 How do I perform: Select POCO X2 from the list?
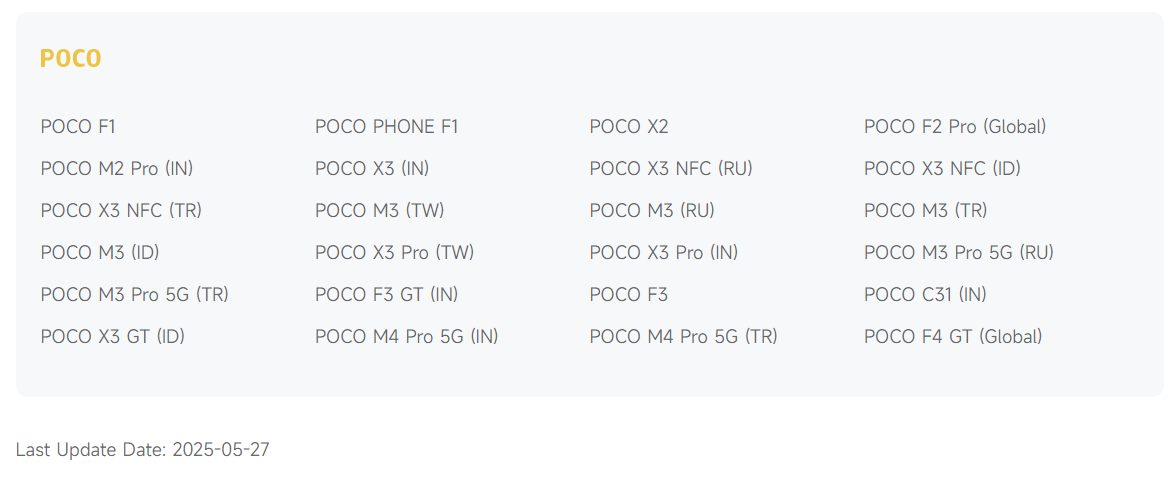(628, 127)
